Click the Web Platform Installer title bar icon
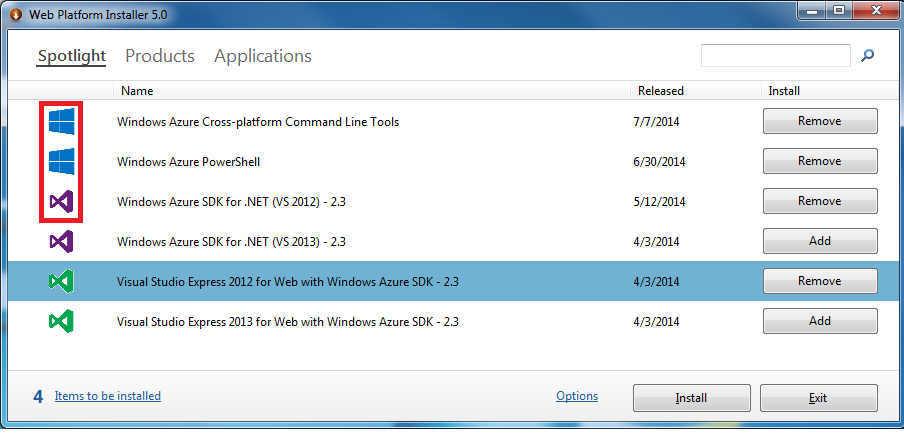 pos(16,14)
